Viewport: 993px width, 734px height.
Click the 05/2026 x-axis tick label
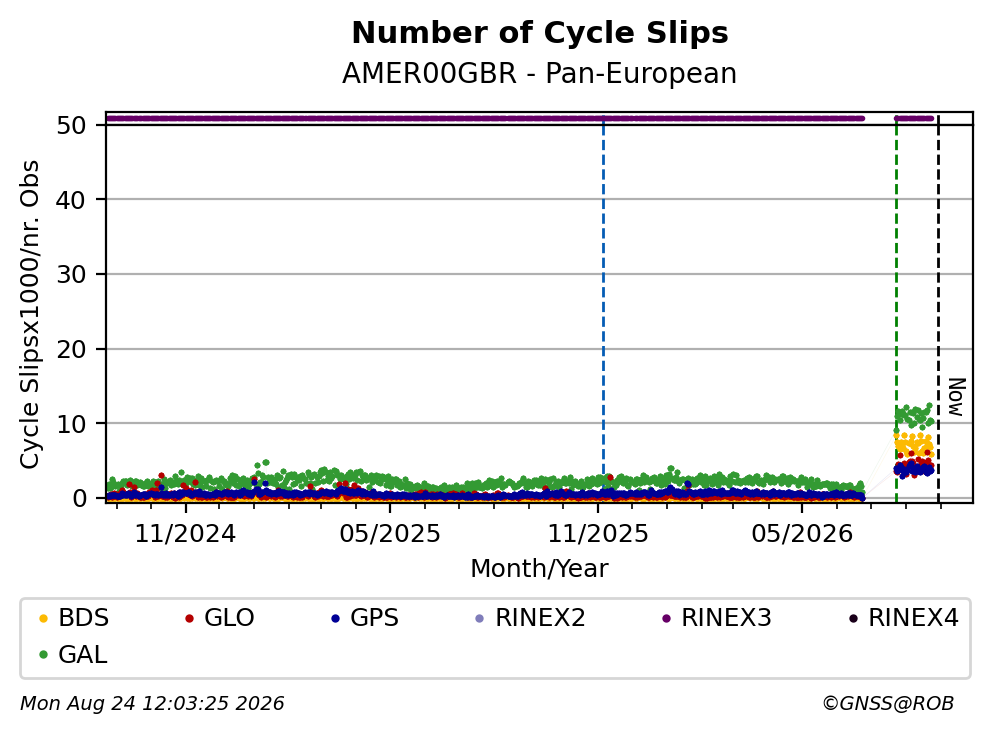(x=802, y=534)
